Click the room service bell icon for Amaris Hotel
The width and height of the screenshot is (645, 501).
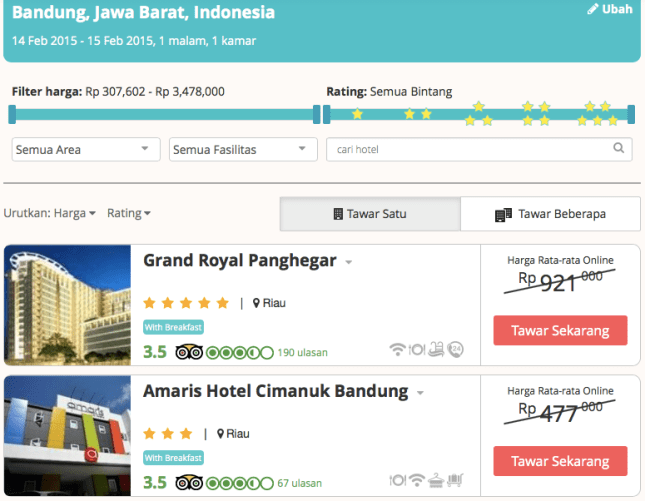(x=436, y=480)
